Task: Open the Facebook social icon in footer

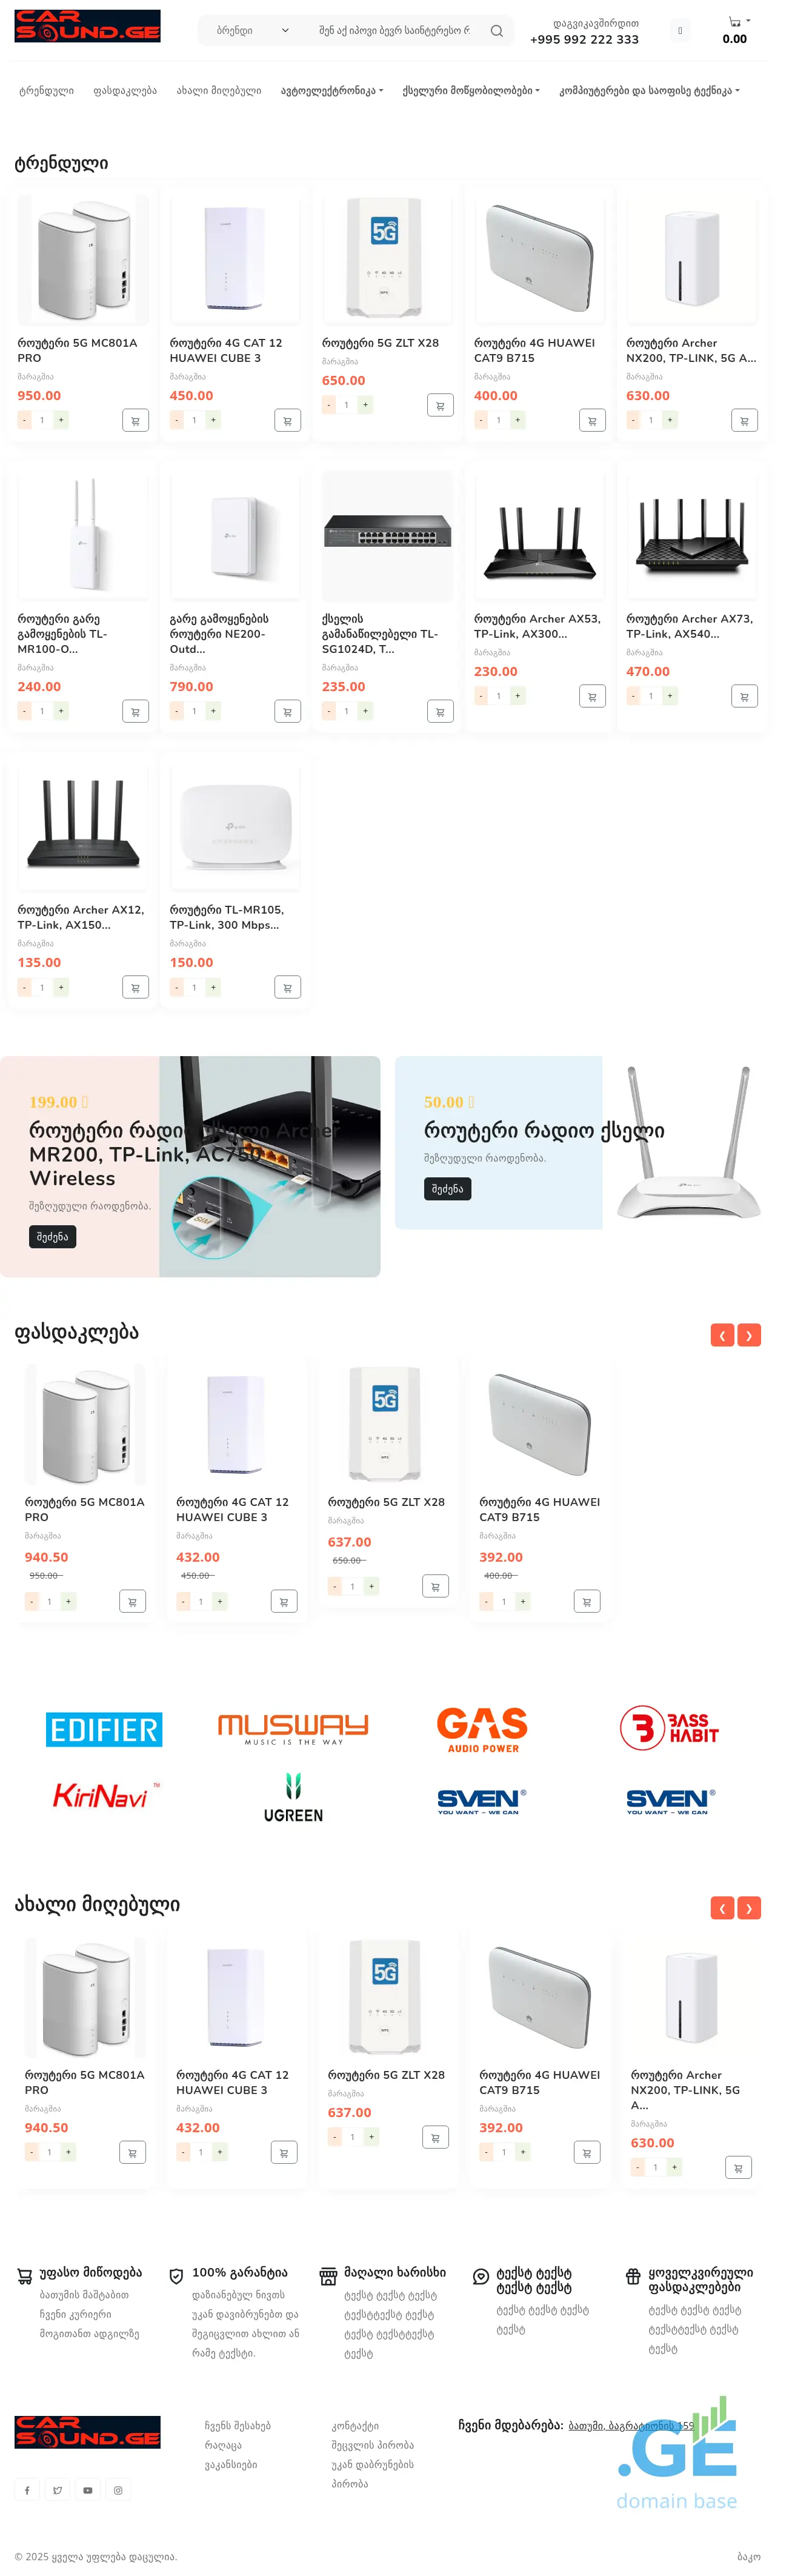Action: coord(27,2490)
